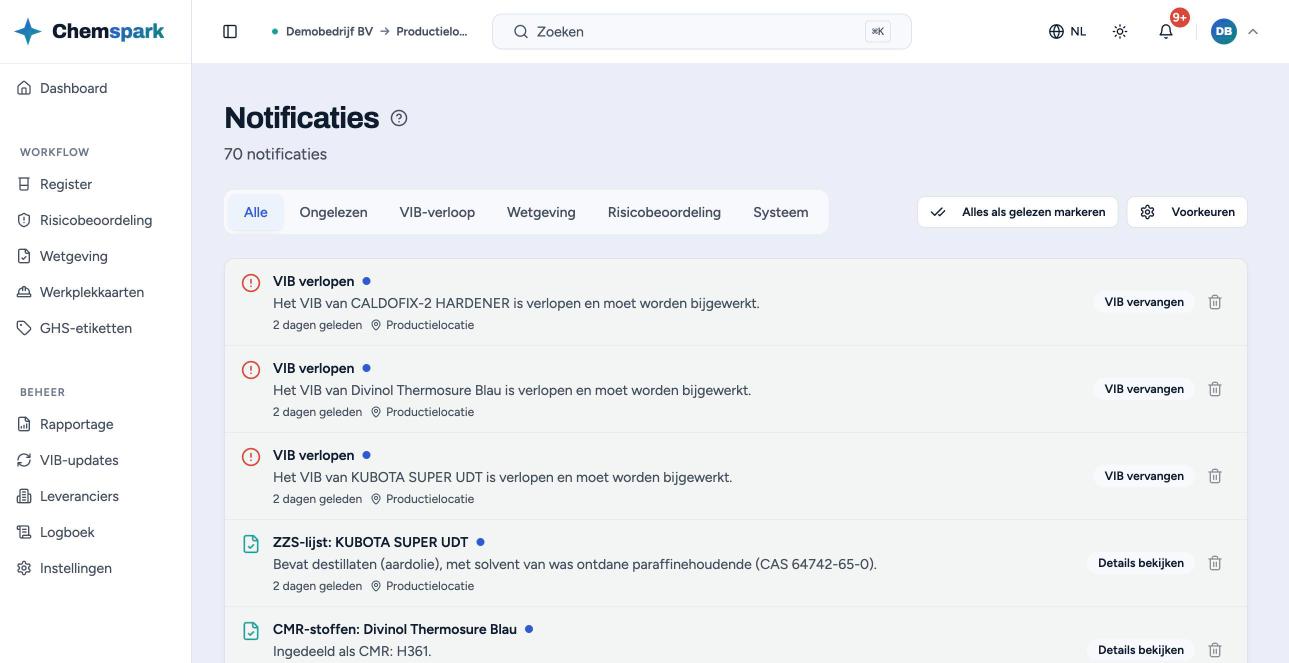Delete the Divinol Thermosure Blau VIB notification
The height and width of the screenshot is (663, 1289).
click(1215, 389)
